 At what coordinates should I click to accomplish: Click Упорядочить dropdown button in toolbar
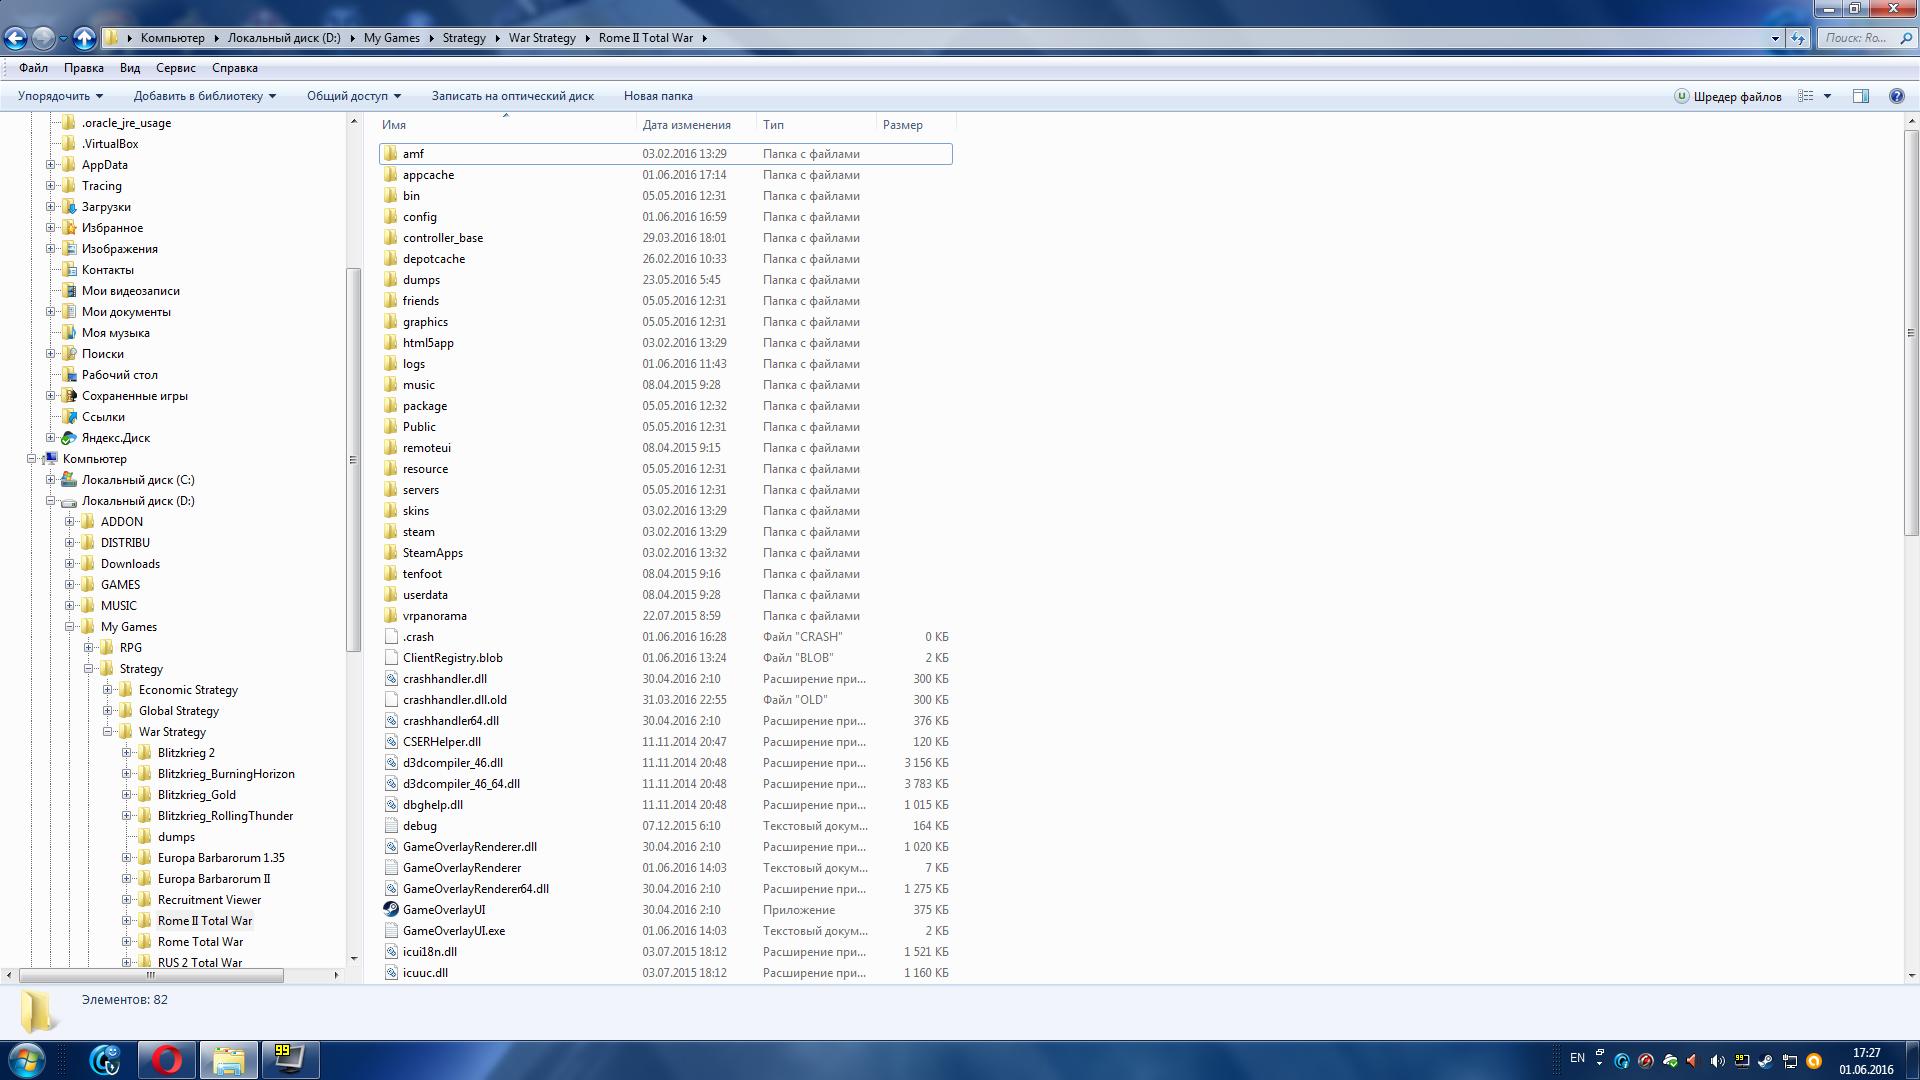(61, 96)
